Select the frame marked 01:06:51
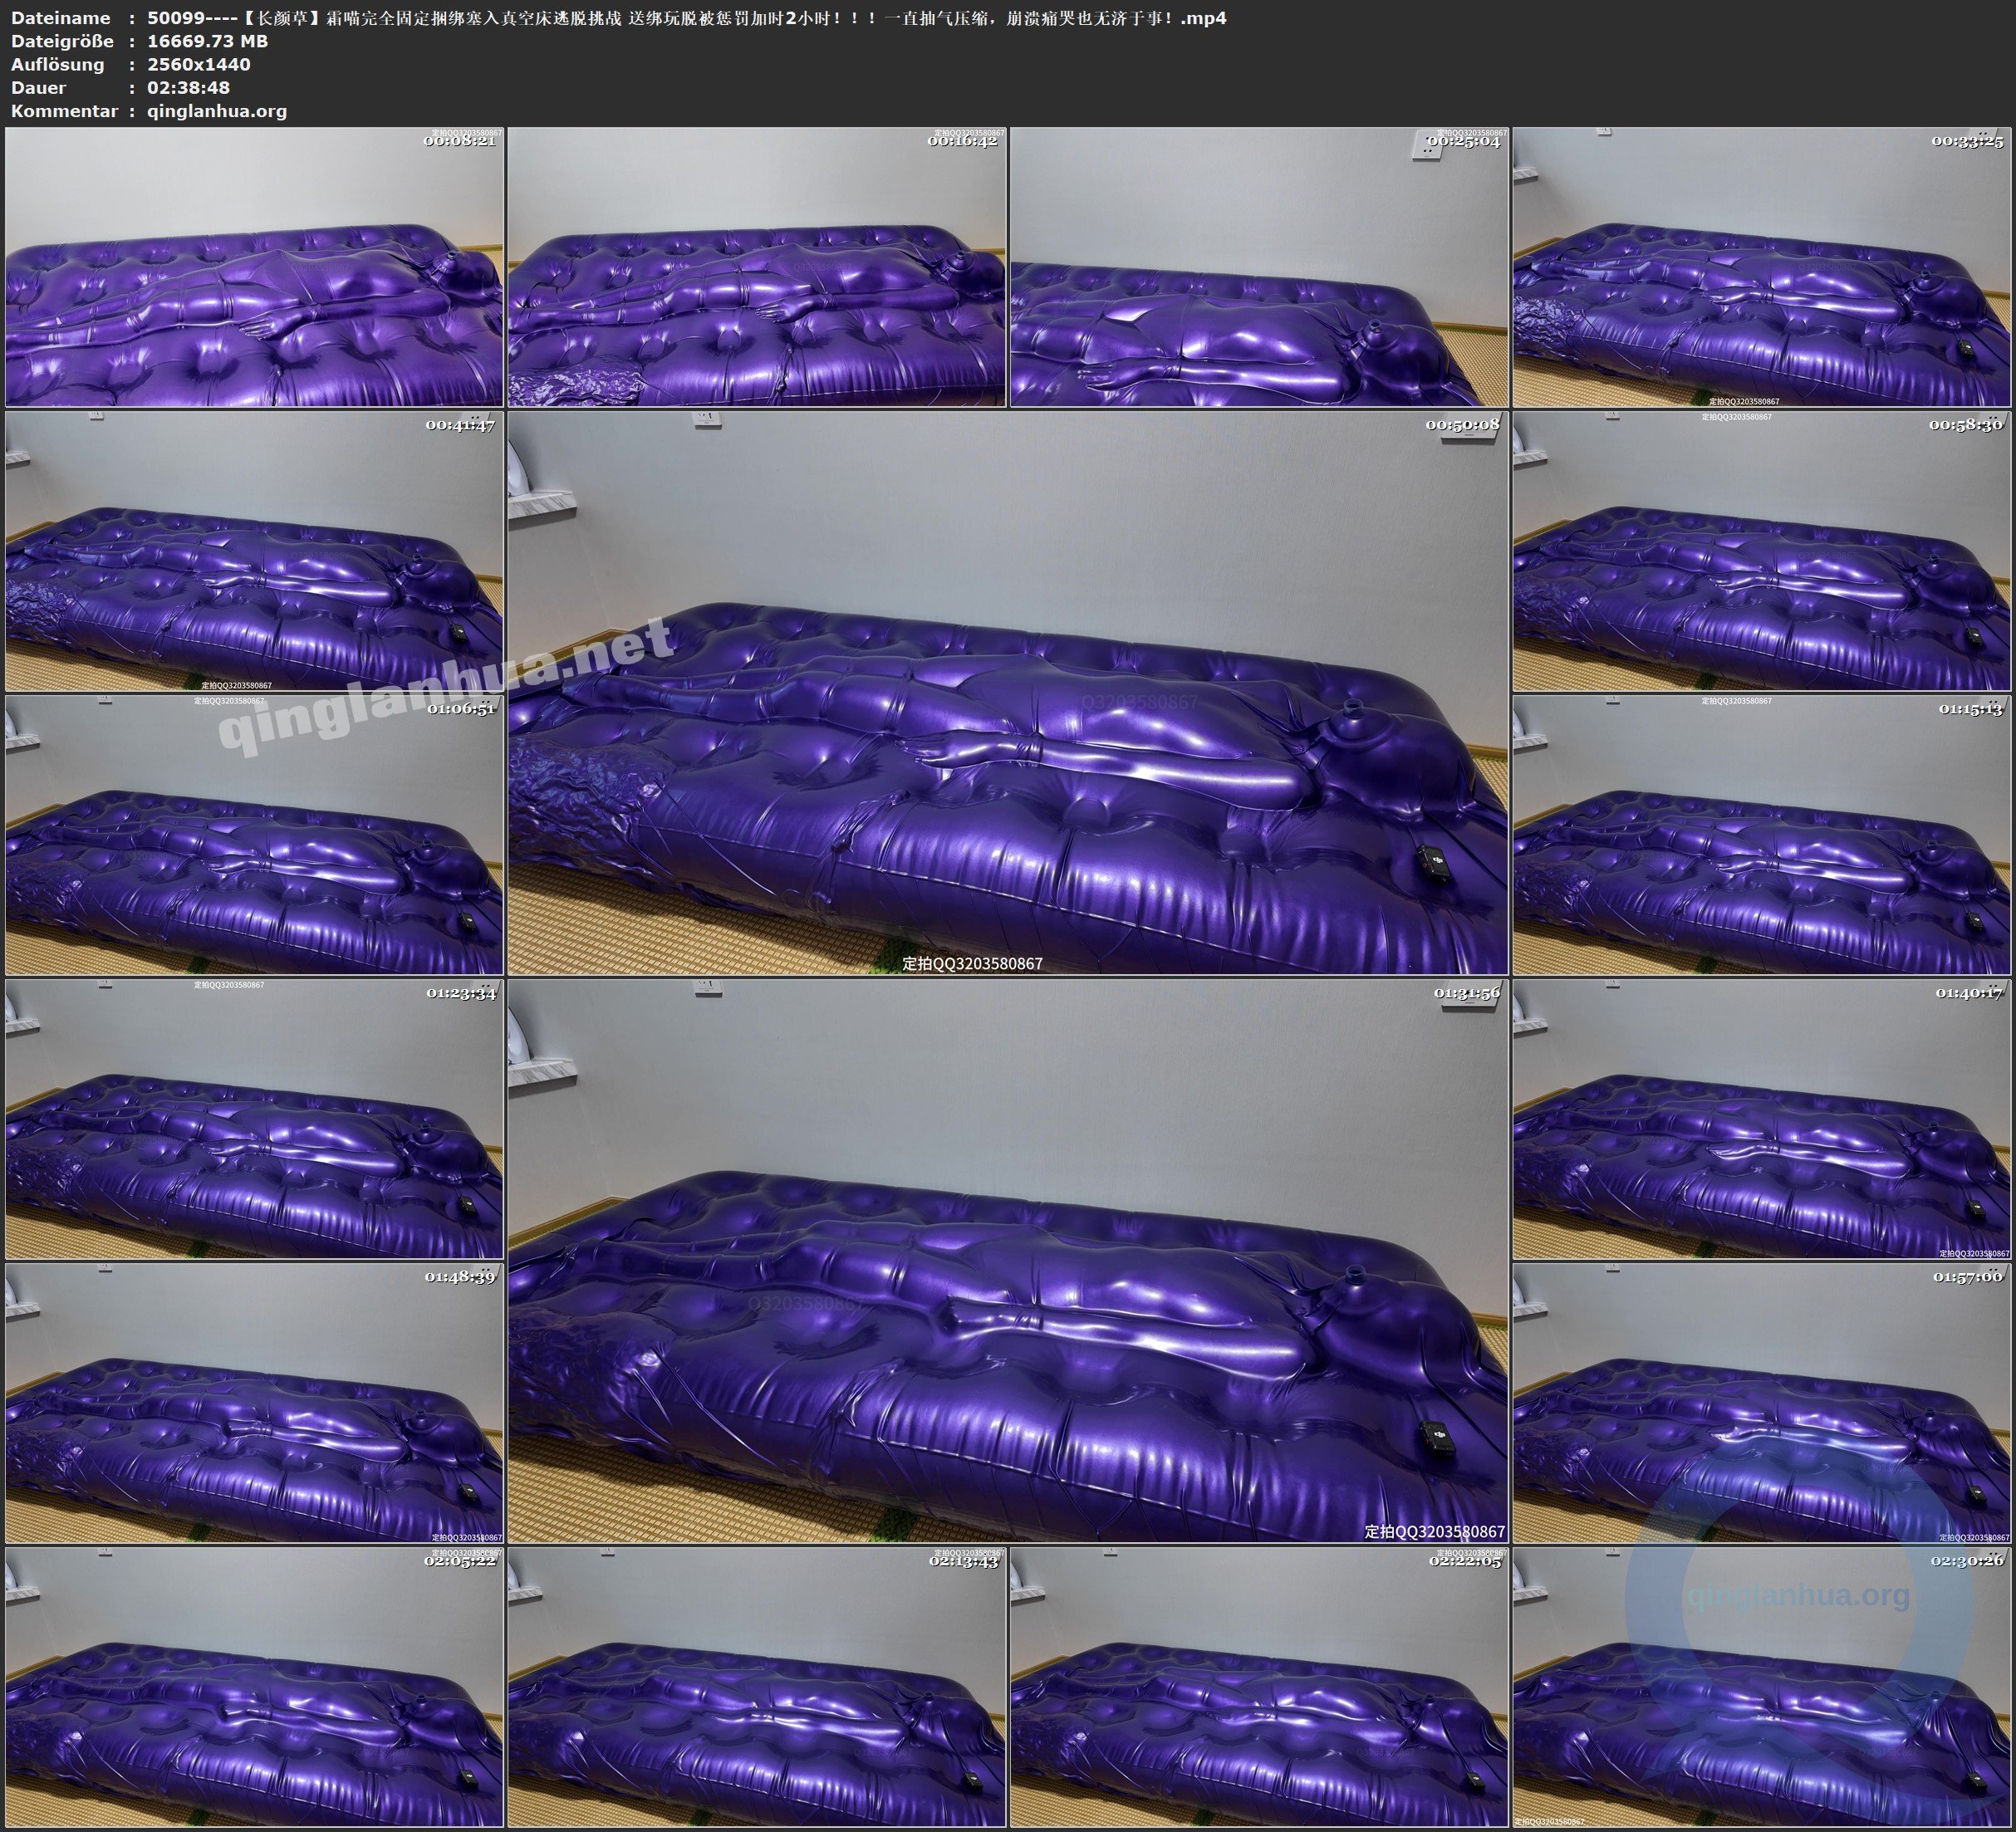 [x=254, y=835]
